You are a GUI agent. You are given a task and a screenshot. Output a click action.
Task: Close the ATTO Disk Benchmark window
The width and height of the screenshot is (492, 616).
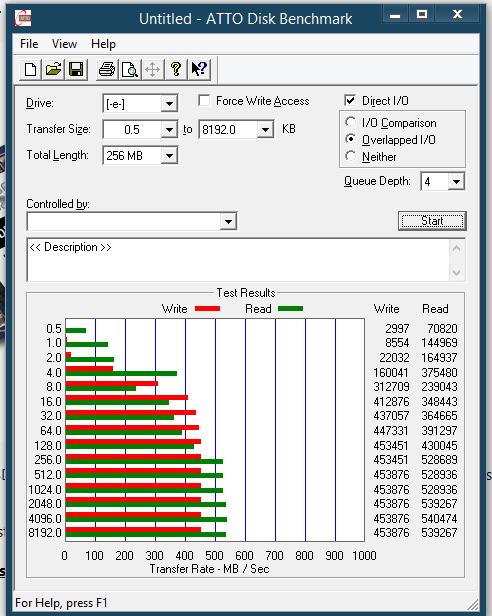tap(457, 15)
